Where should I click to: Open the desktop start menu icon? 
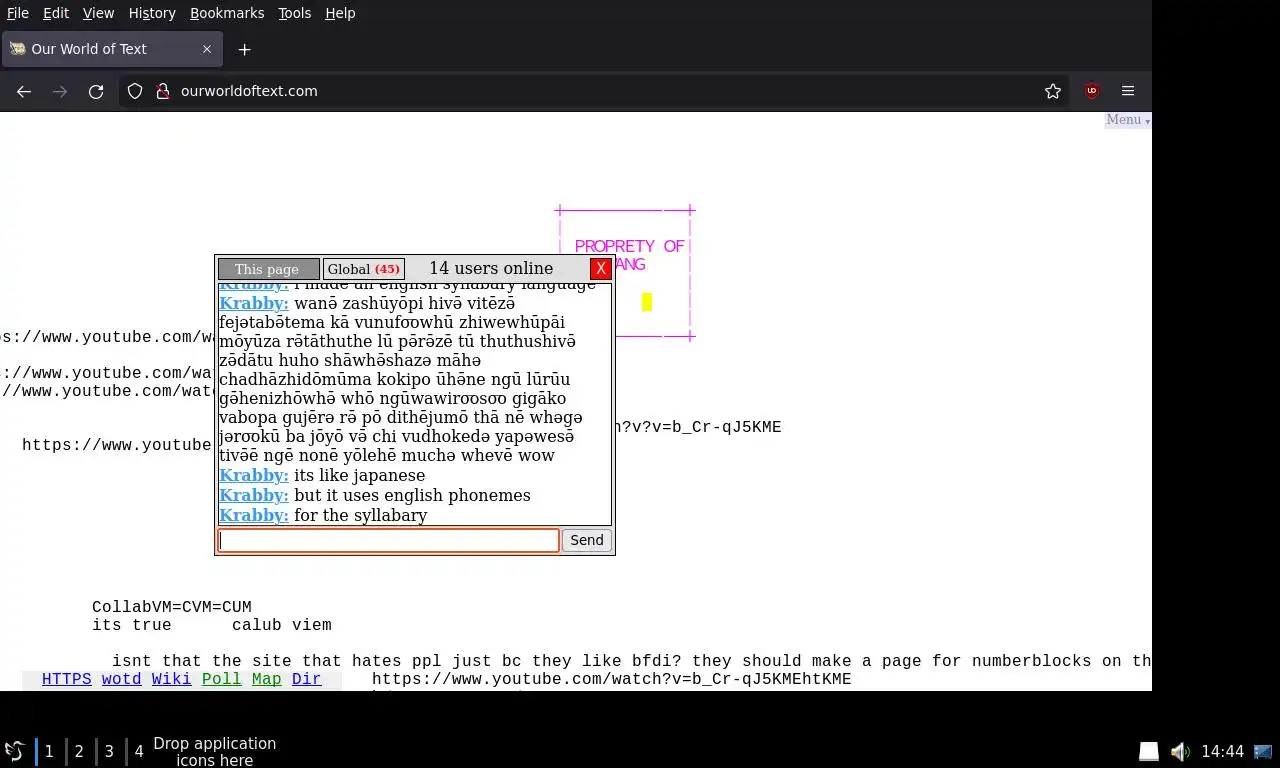pyautogui.click(x=14, y=751)
